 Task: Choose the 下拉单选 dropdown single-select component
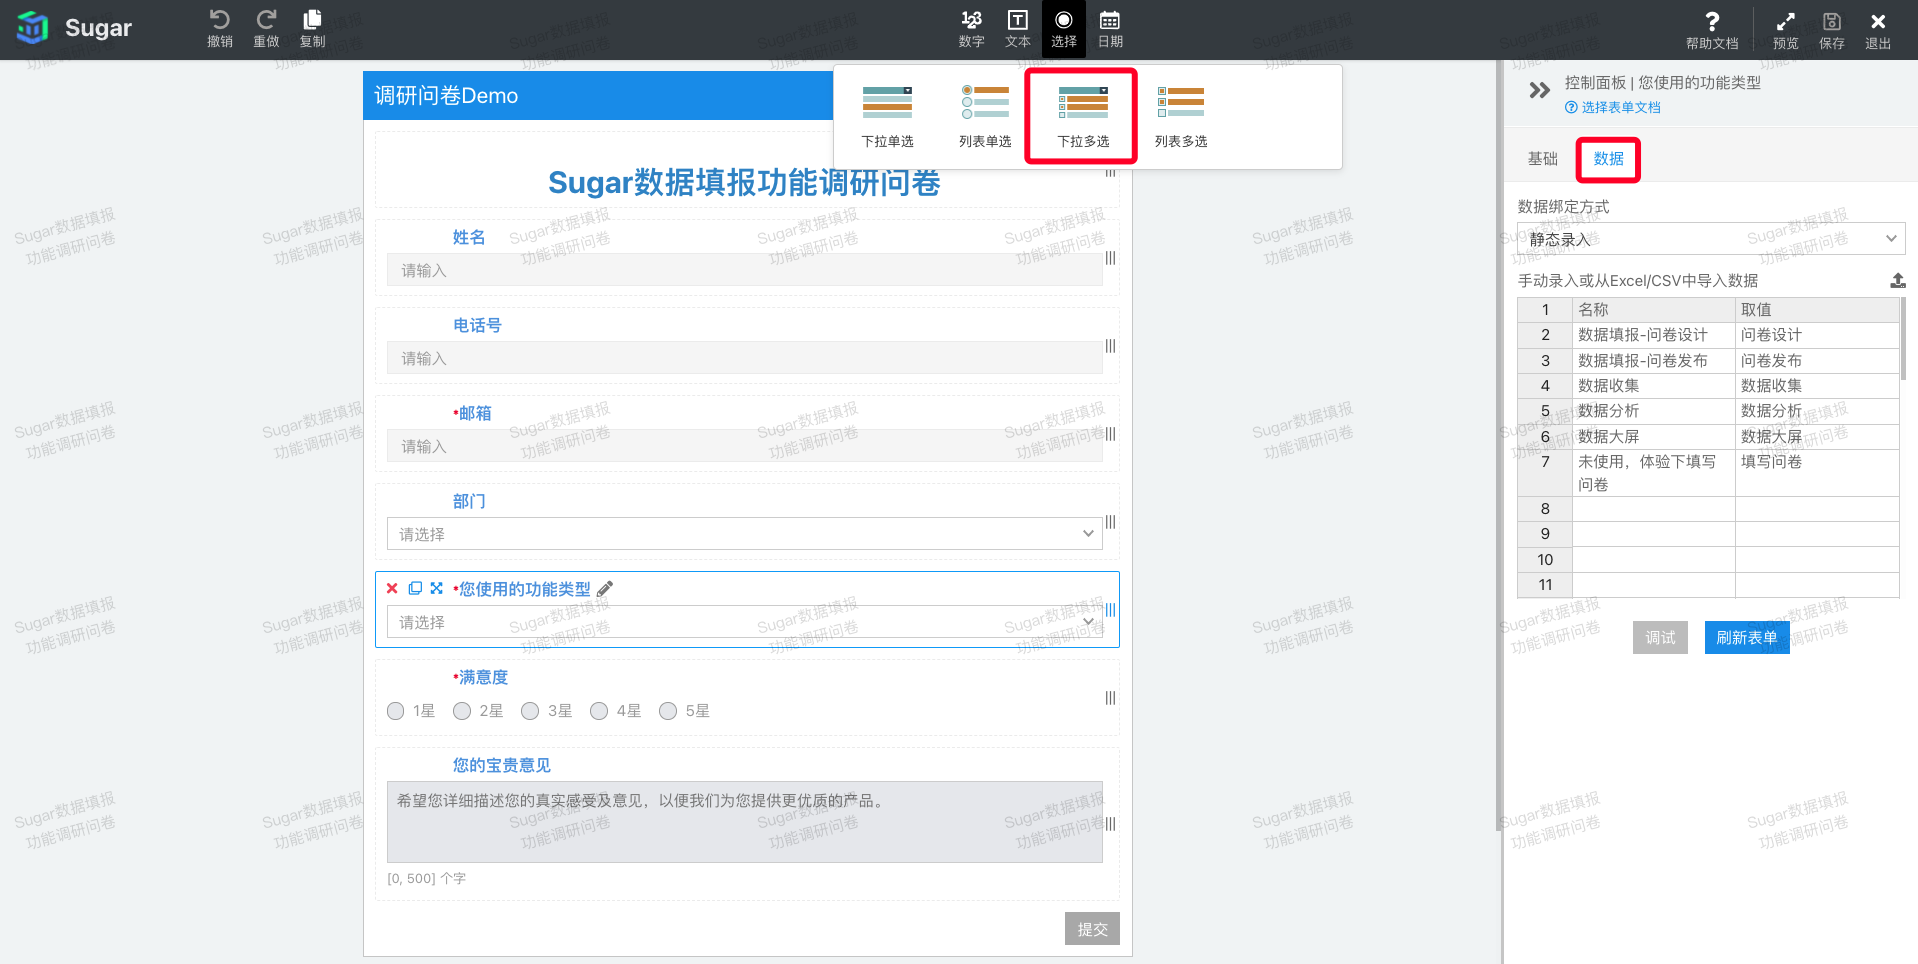pos(887,116)
